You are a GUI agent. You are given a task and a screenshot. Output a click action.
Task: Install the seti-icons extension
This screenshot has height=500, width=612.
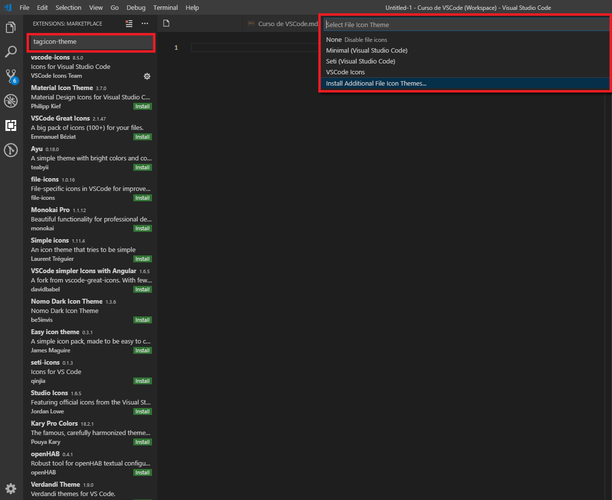tap(142, 381)
